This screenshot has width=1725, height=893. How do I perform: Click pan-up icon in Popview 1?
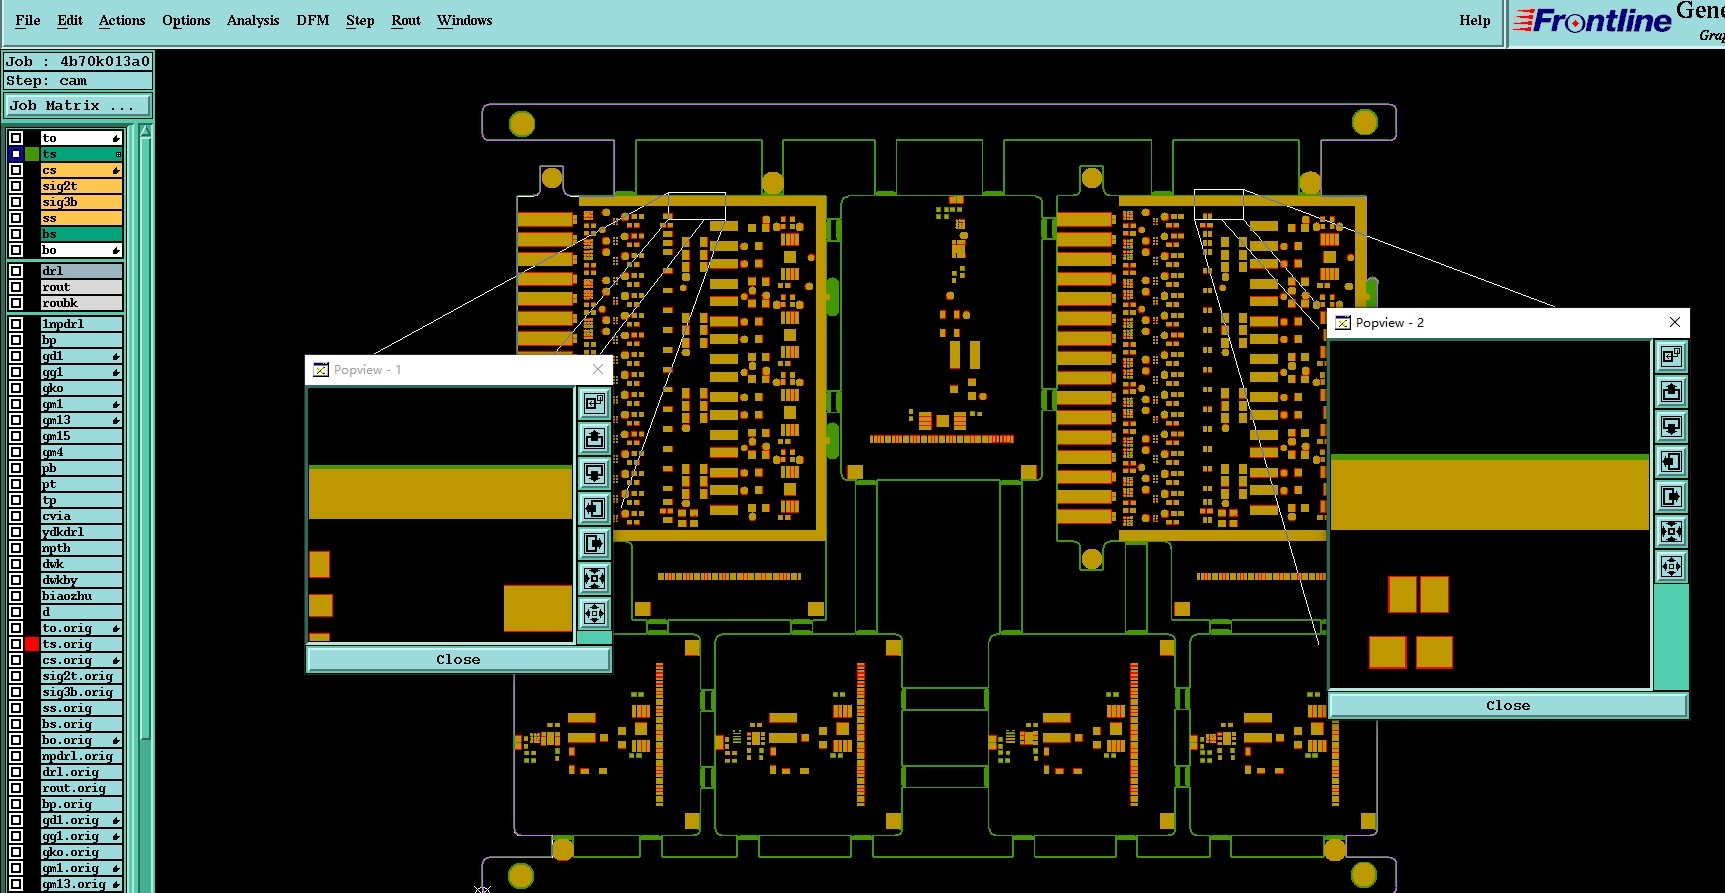click(x=594, y=438)
